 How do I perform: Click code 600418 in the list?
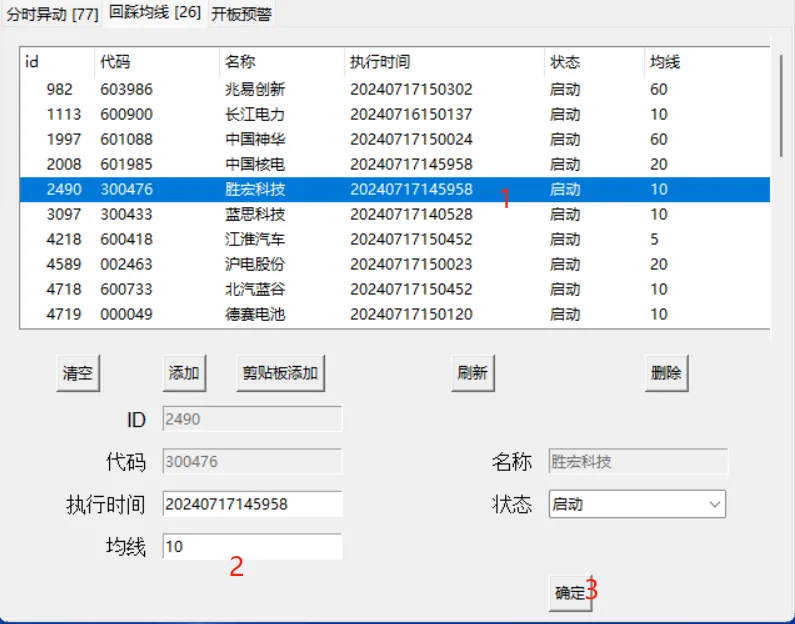click(x=126, y=239)
